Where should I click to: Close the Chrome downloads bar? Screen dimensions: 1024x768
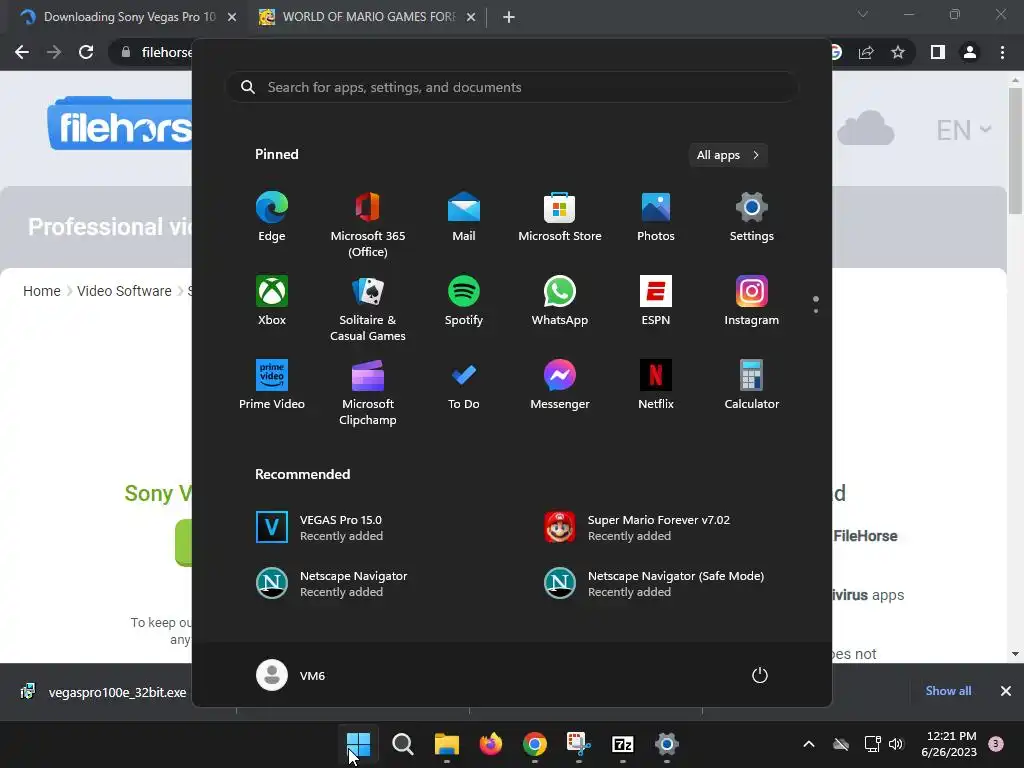click(1006, 691)
